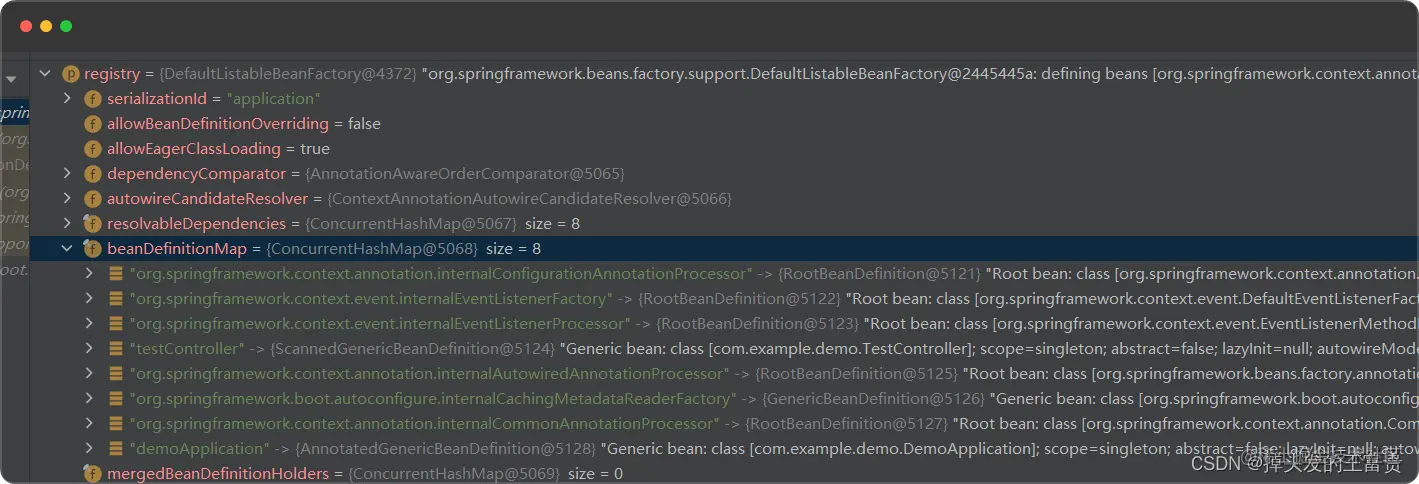Click the internalCommonAnnotationProcessor entry icon

(x=116, y=424)
